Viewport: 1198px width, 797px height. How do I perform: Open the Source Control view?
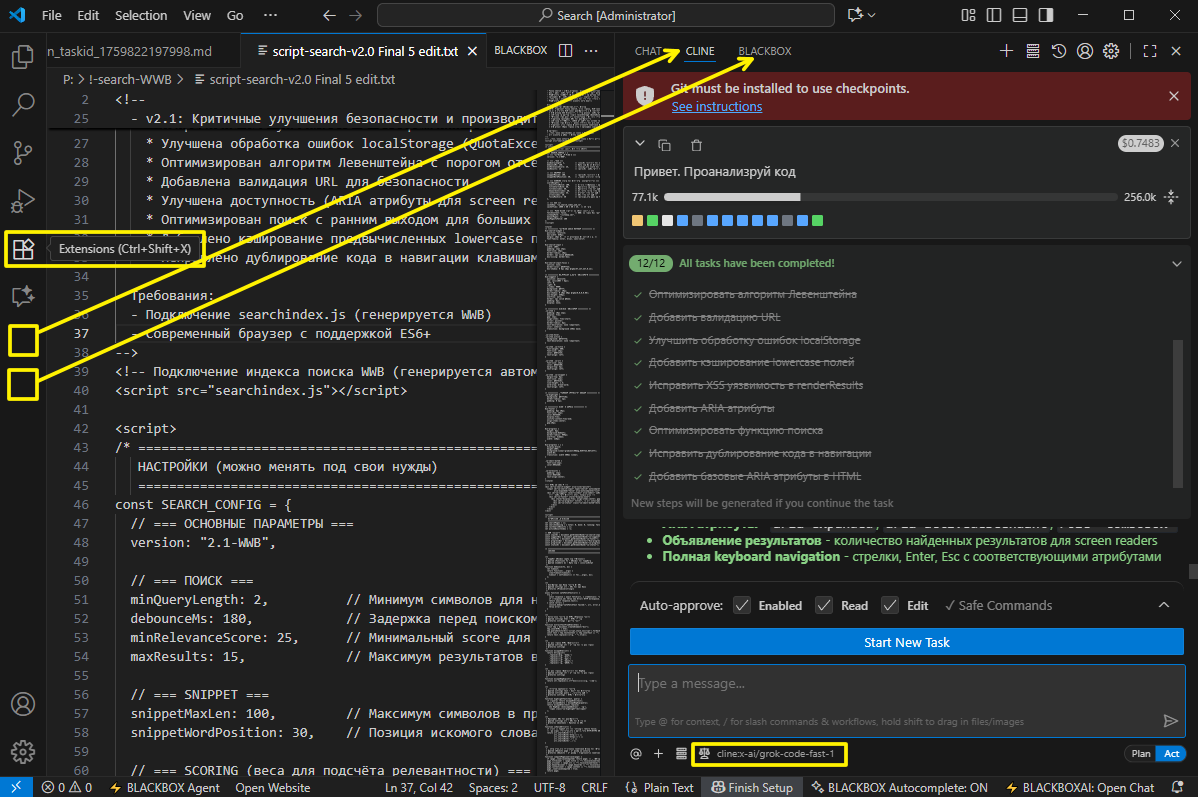23,153
